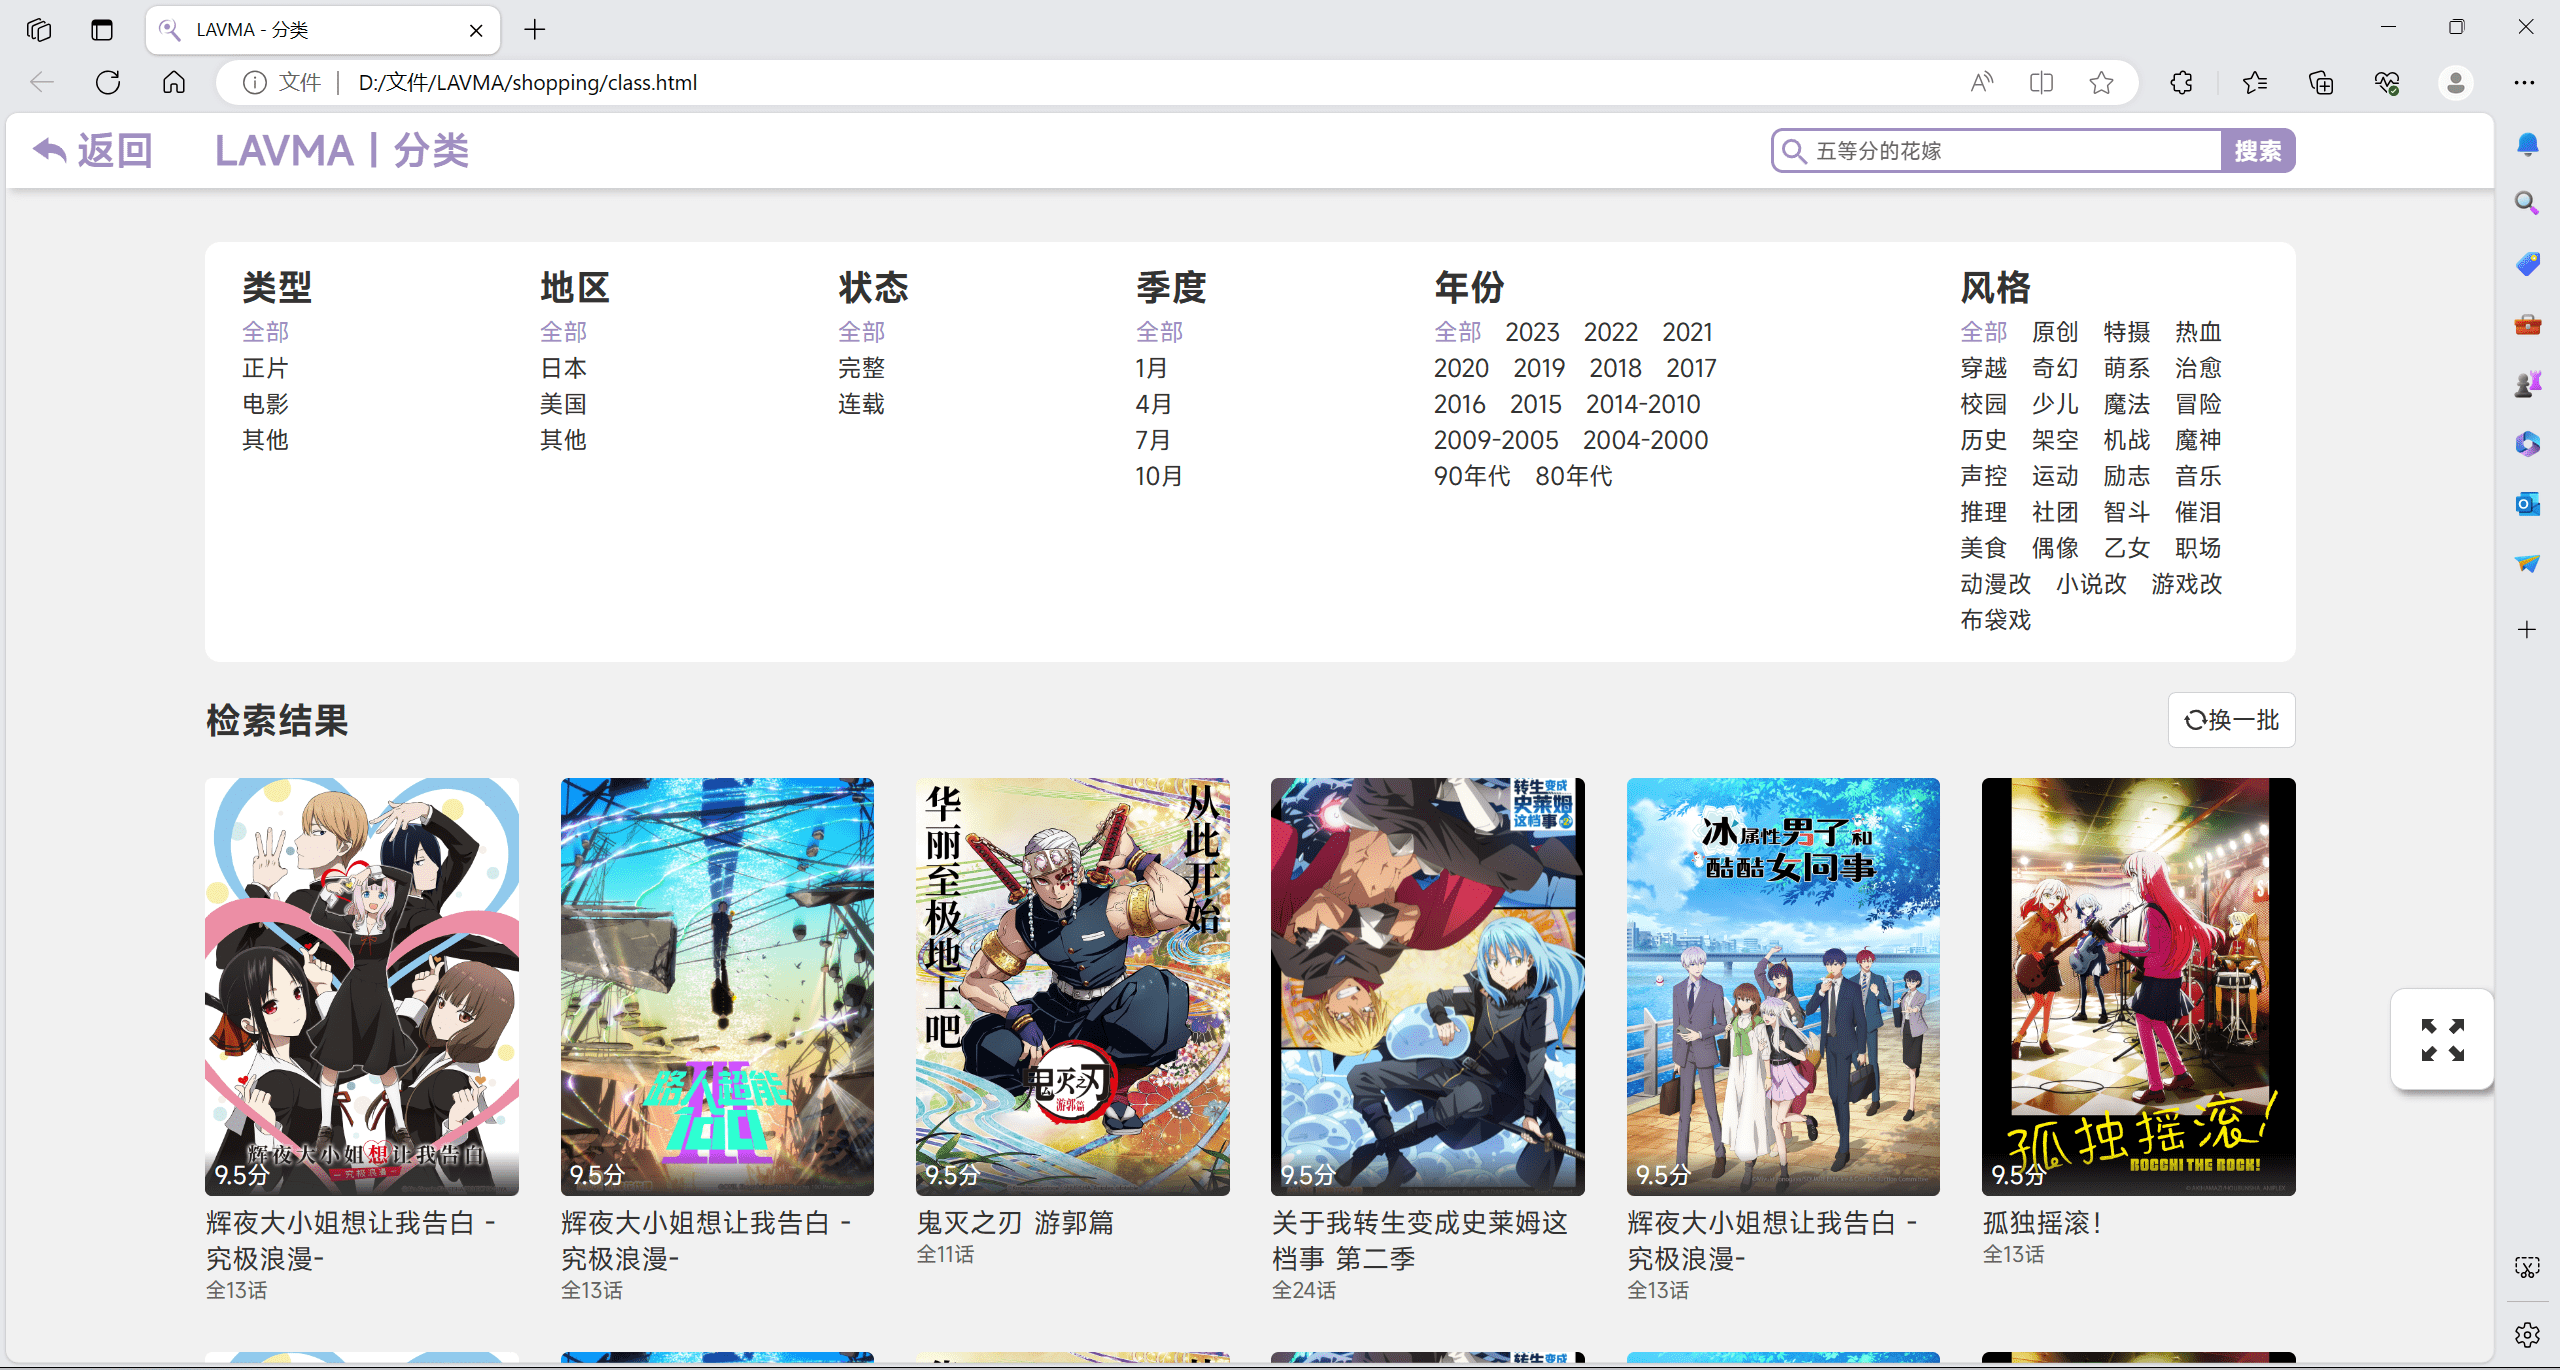
Task: Open the 路人超能100 poster thumbnail
Action: tap(717, 987)
